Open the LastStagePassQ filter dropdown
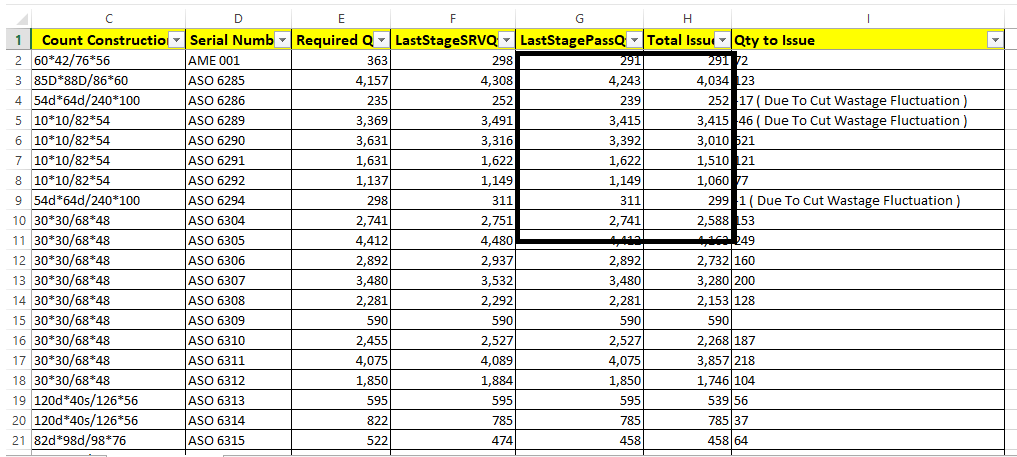This screenshot has height=457, width=1017. coord(635,40)
